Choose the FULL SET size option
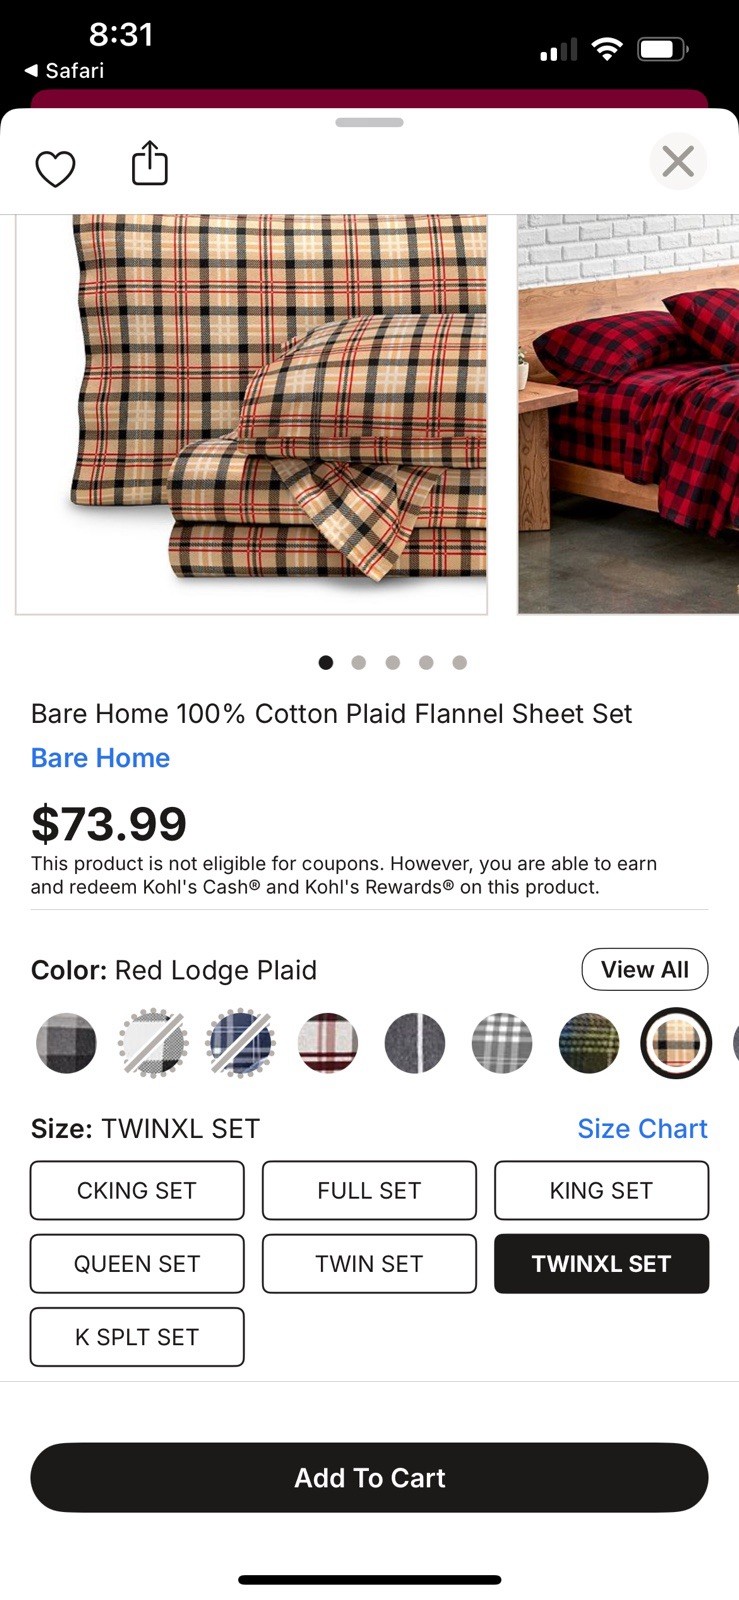This screenshot has height=1600, width=739. pos(369,1190)
